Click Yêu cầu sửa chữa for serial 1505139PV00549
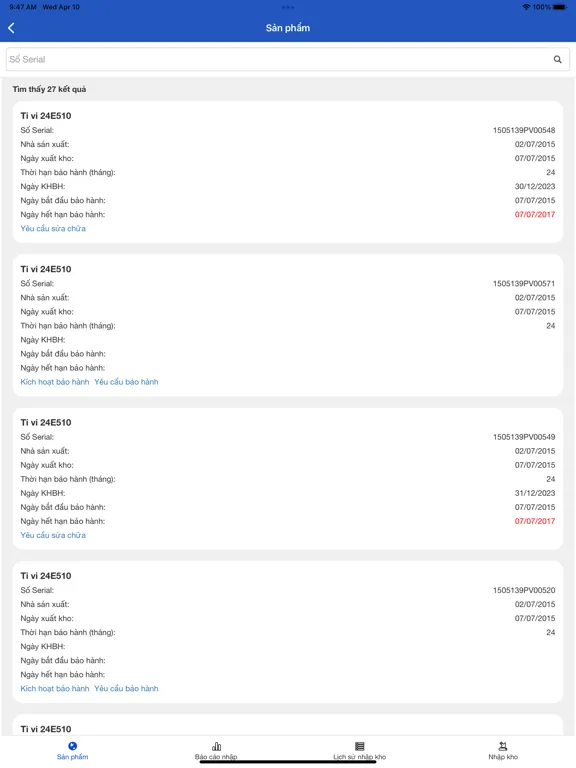The image size is (576, 768). pyautogui.click(x=53, y=535)
